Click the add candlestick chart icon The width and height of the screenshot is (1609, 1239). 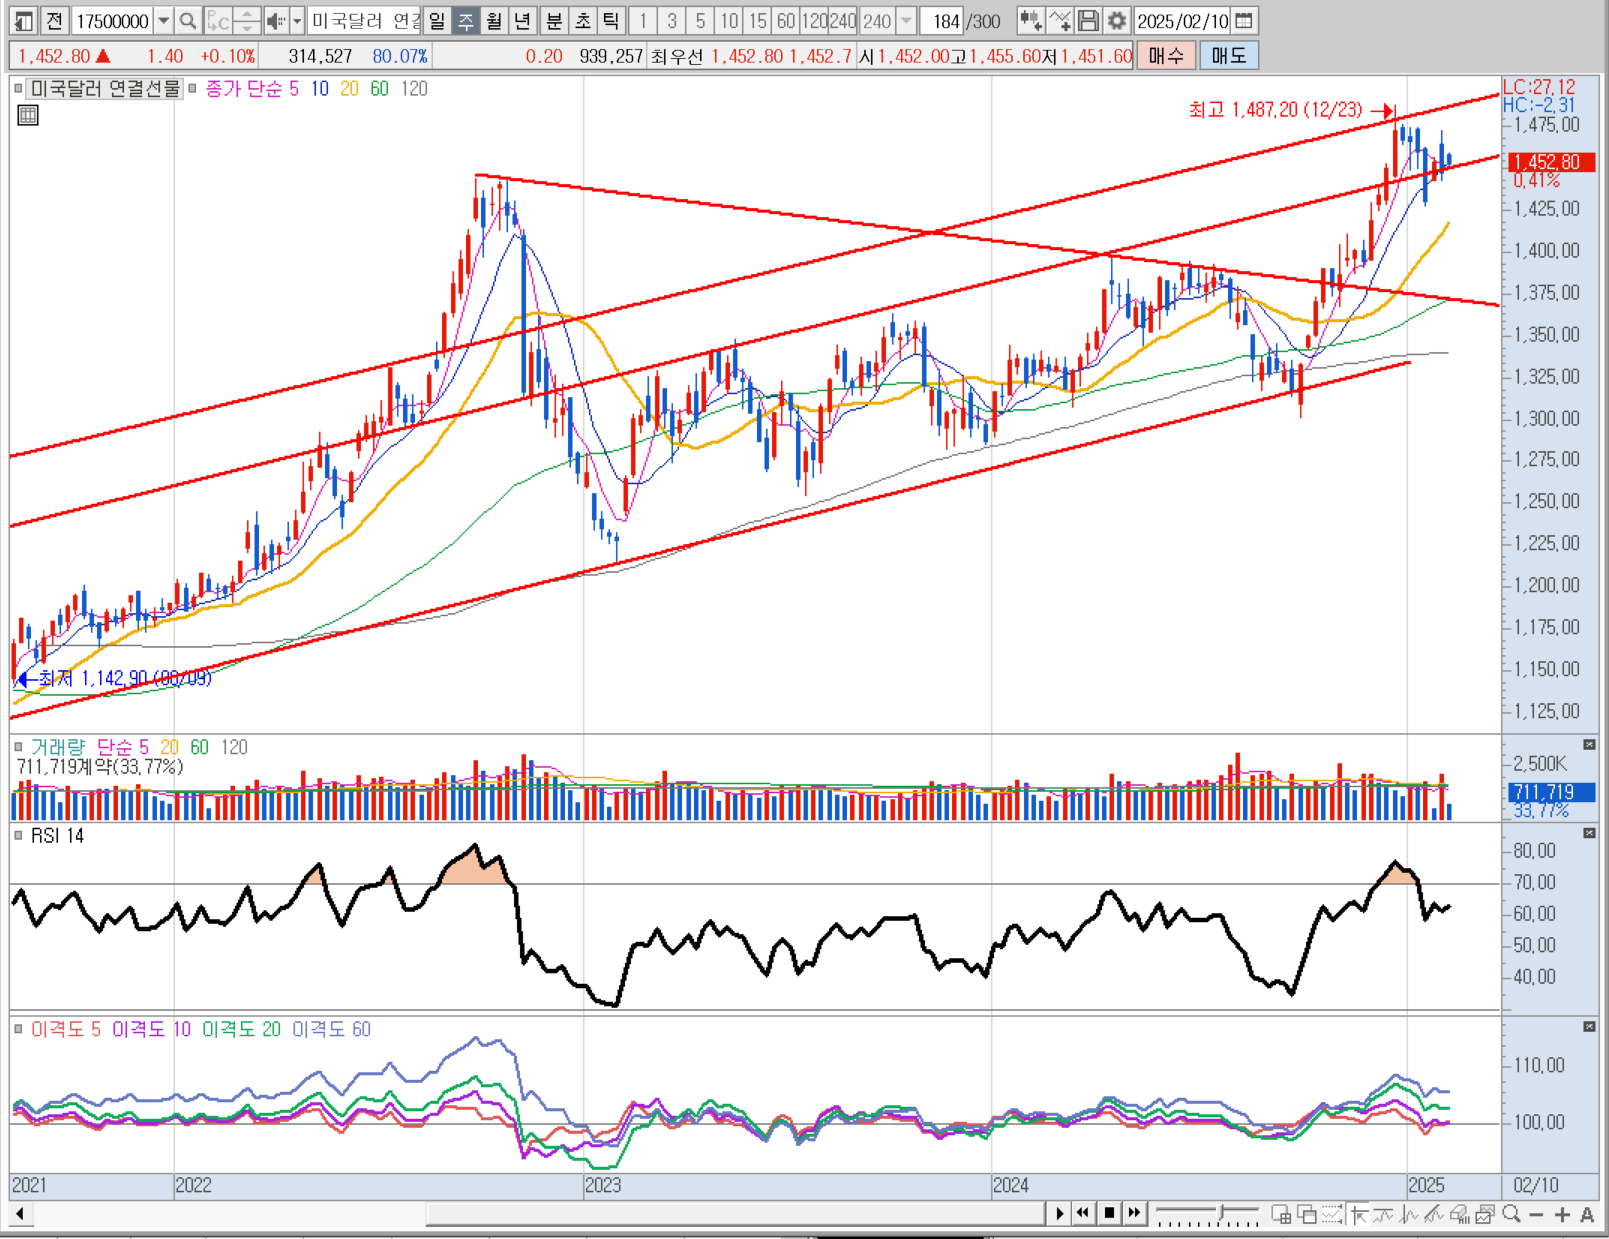[x=1031, y=21]
